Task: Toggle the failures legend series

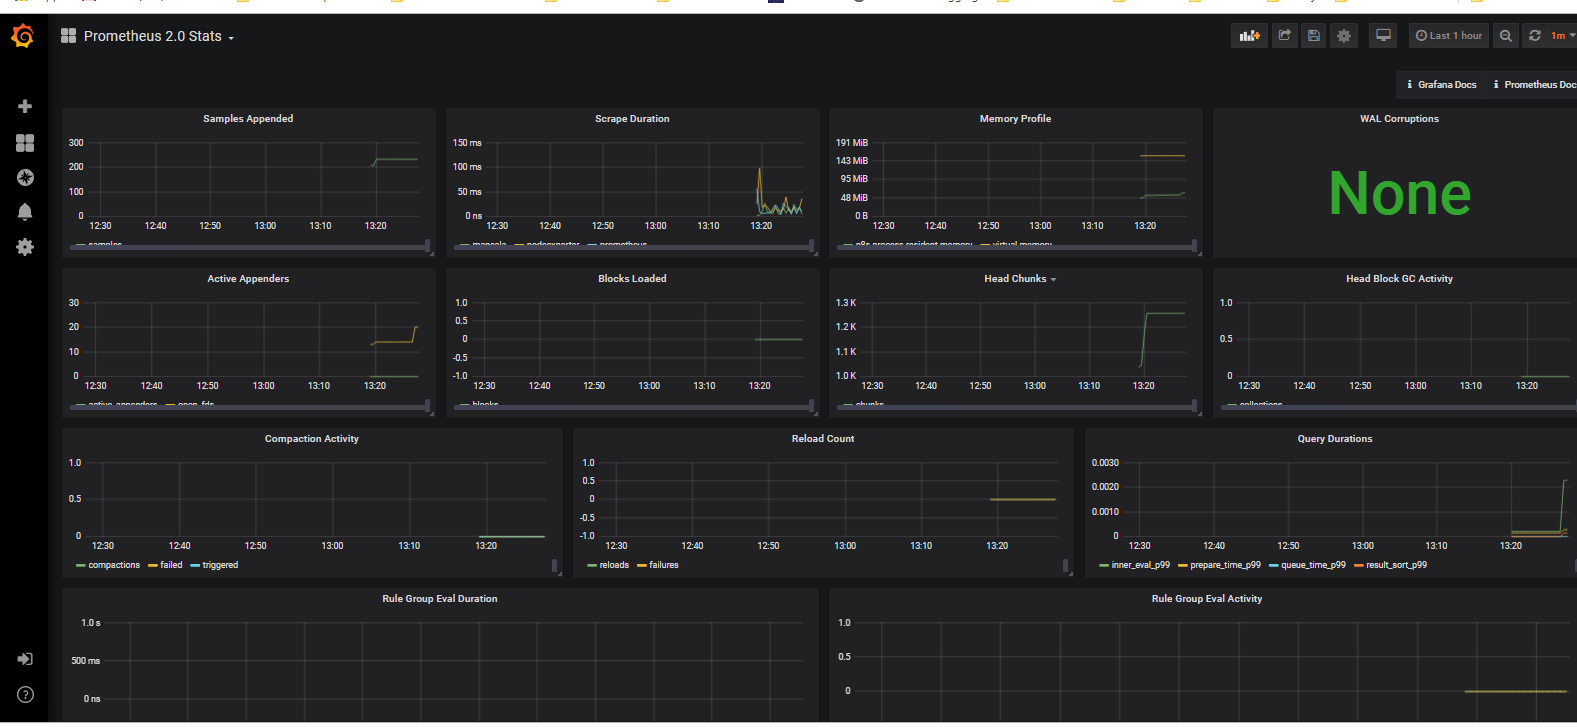Action: pyautogui.click(x=664, y=565)
